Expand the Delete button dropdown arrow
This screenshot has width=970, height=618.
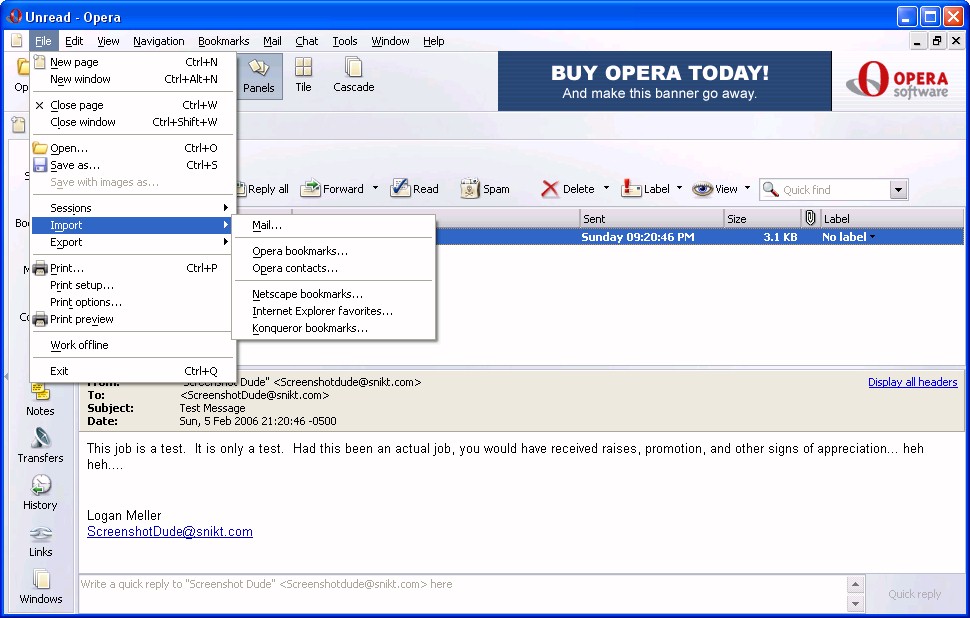[606, 189]
